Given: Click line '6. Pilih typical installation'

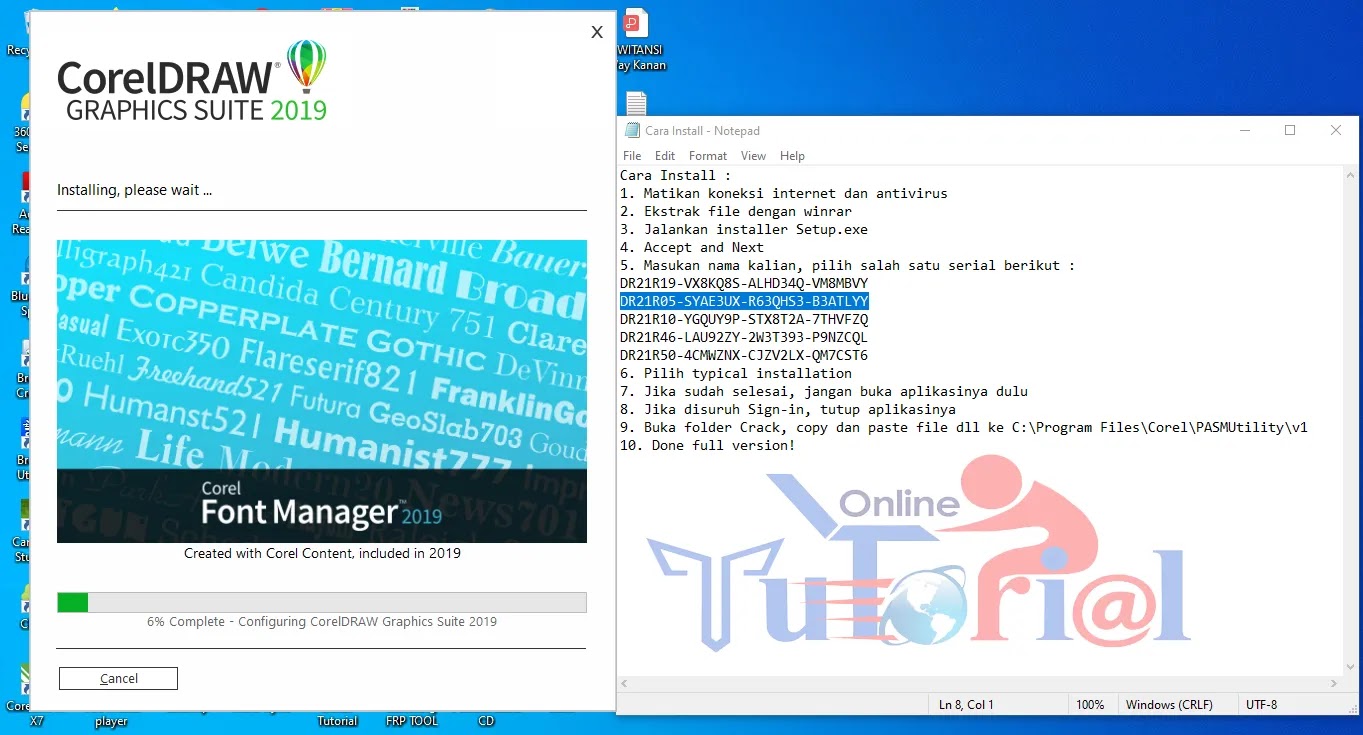Looking at the screenshot, I should 736,373.
